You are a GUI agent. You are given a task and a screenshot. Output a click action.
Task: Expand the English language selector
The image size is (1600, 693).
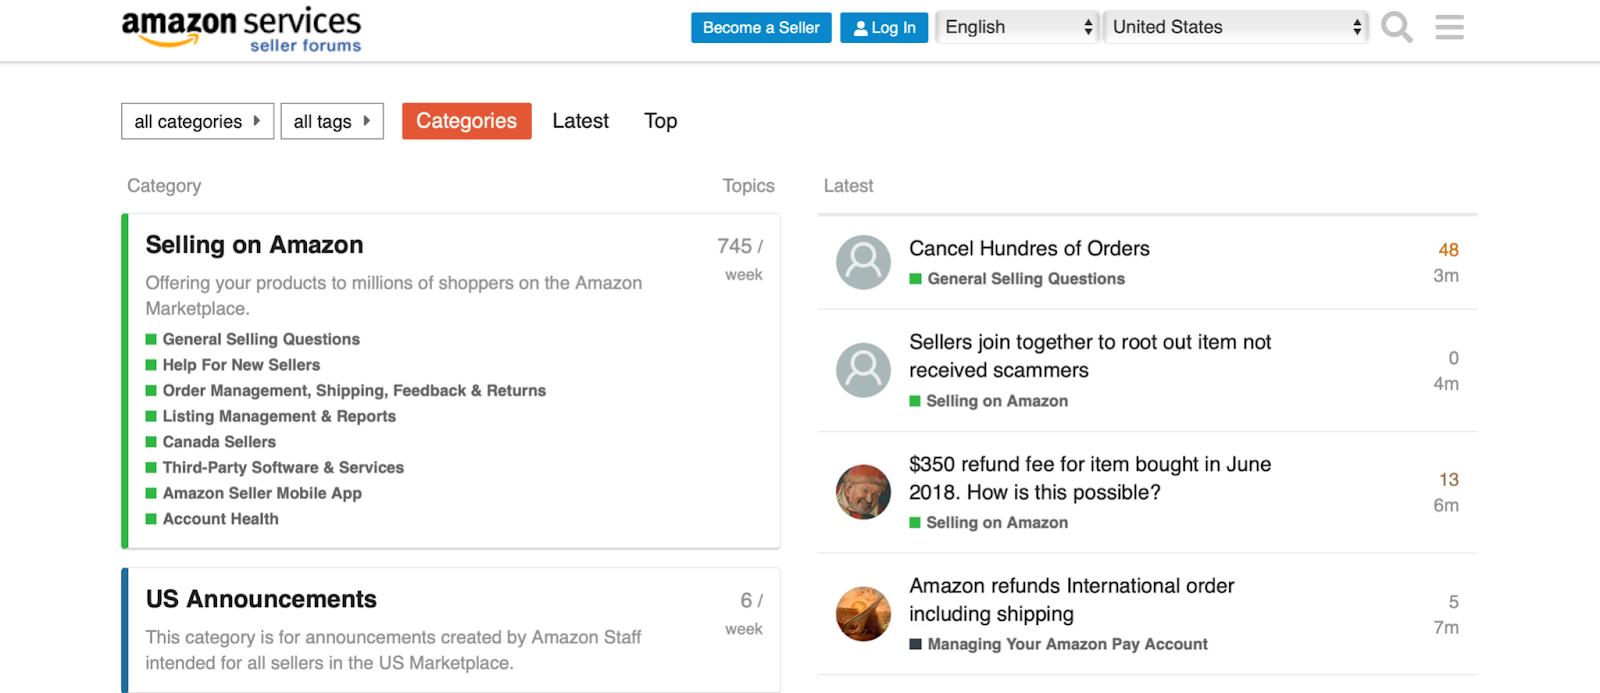(x=1017, y=27)
